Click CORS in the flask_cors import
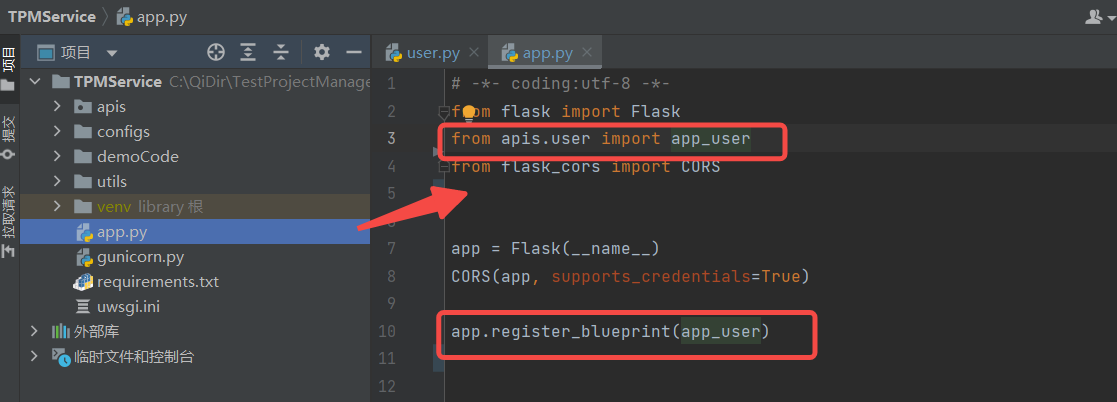1117x402 pixels. tap(700, 167)
